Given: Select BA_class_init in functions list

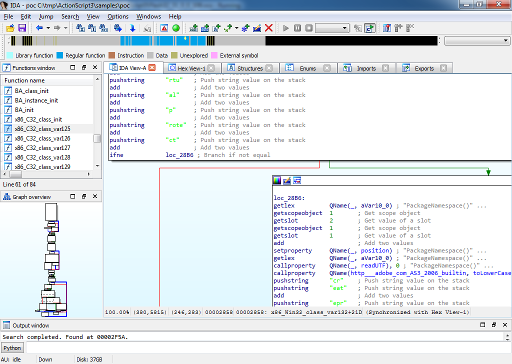Looking at the screenshot, I should tap(31, 91).
